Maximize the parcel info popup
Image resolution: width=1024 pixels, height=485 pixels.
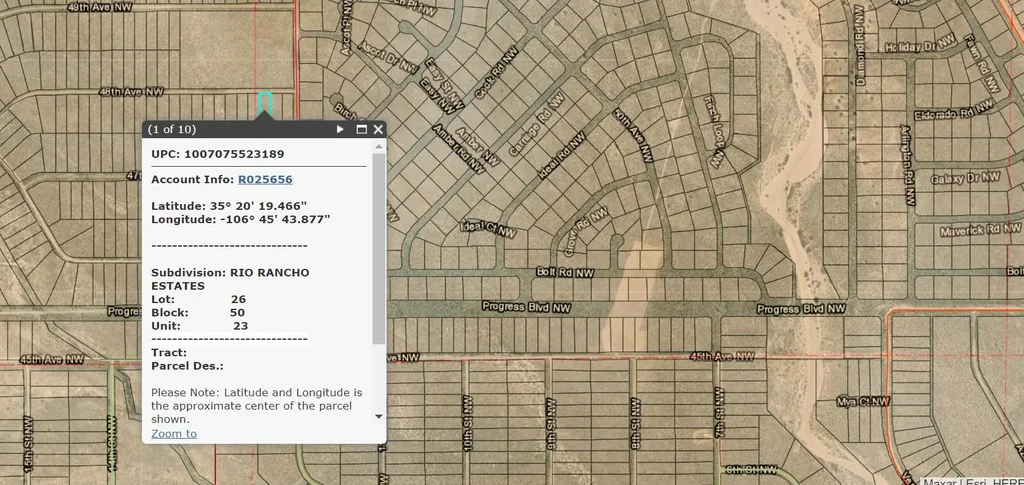point(361,129)
